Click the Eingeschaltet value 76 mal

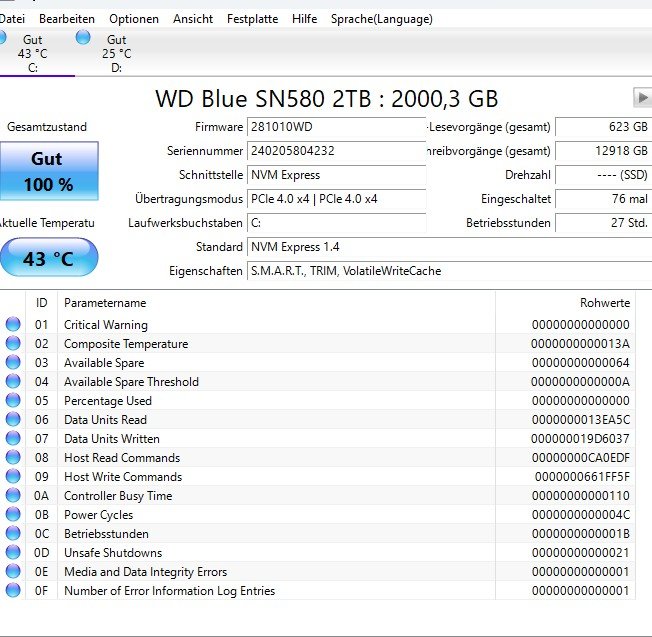click(x=603, y=199)
